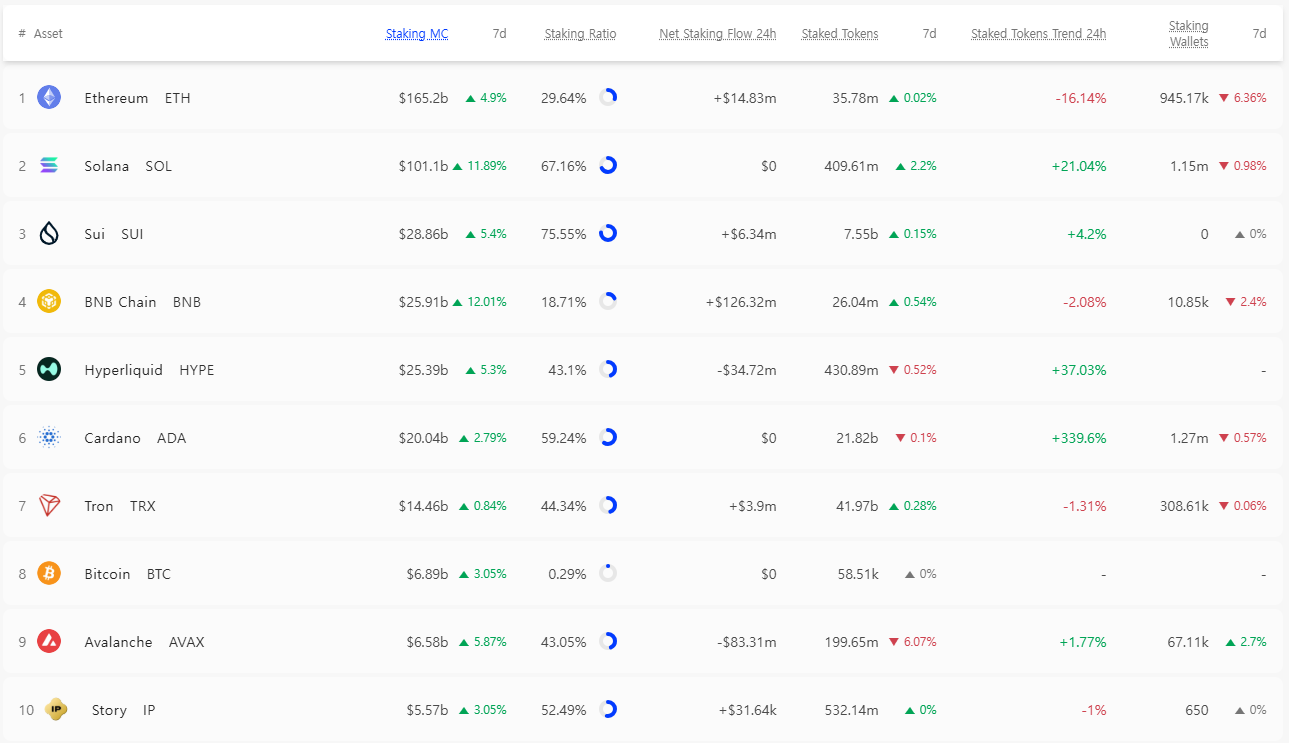The height and width of the screenshot is (743, 1289).
Task: Click the +$31.64k net staking flow
Action: click(747, 710)
